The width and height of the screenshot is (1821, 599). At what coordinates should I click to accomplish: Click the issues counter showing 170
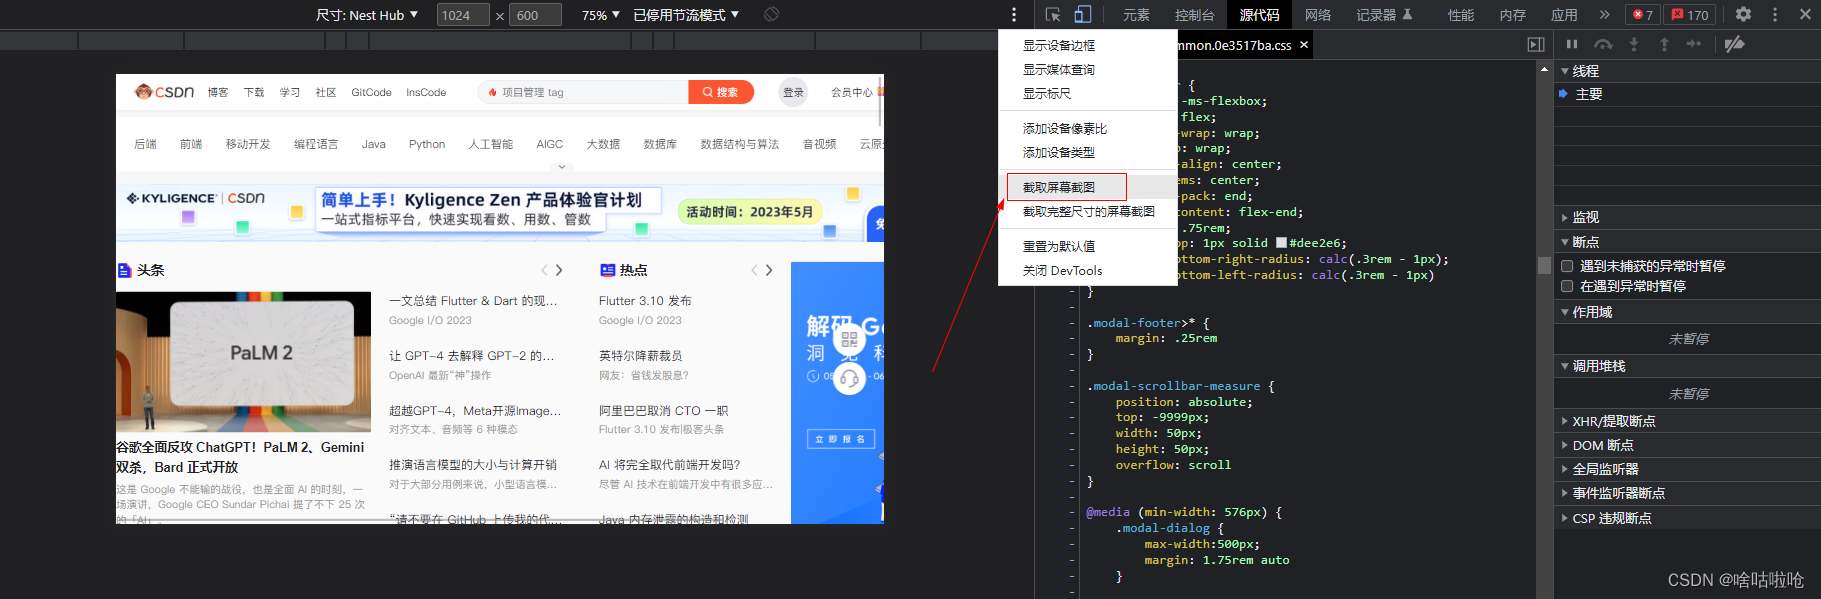coord(1691,15)
